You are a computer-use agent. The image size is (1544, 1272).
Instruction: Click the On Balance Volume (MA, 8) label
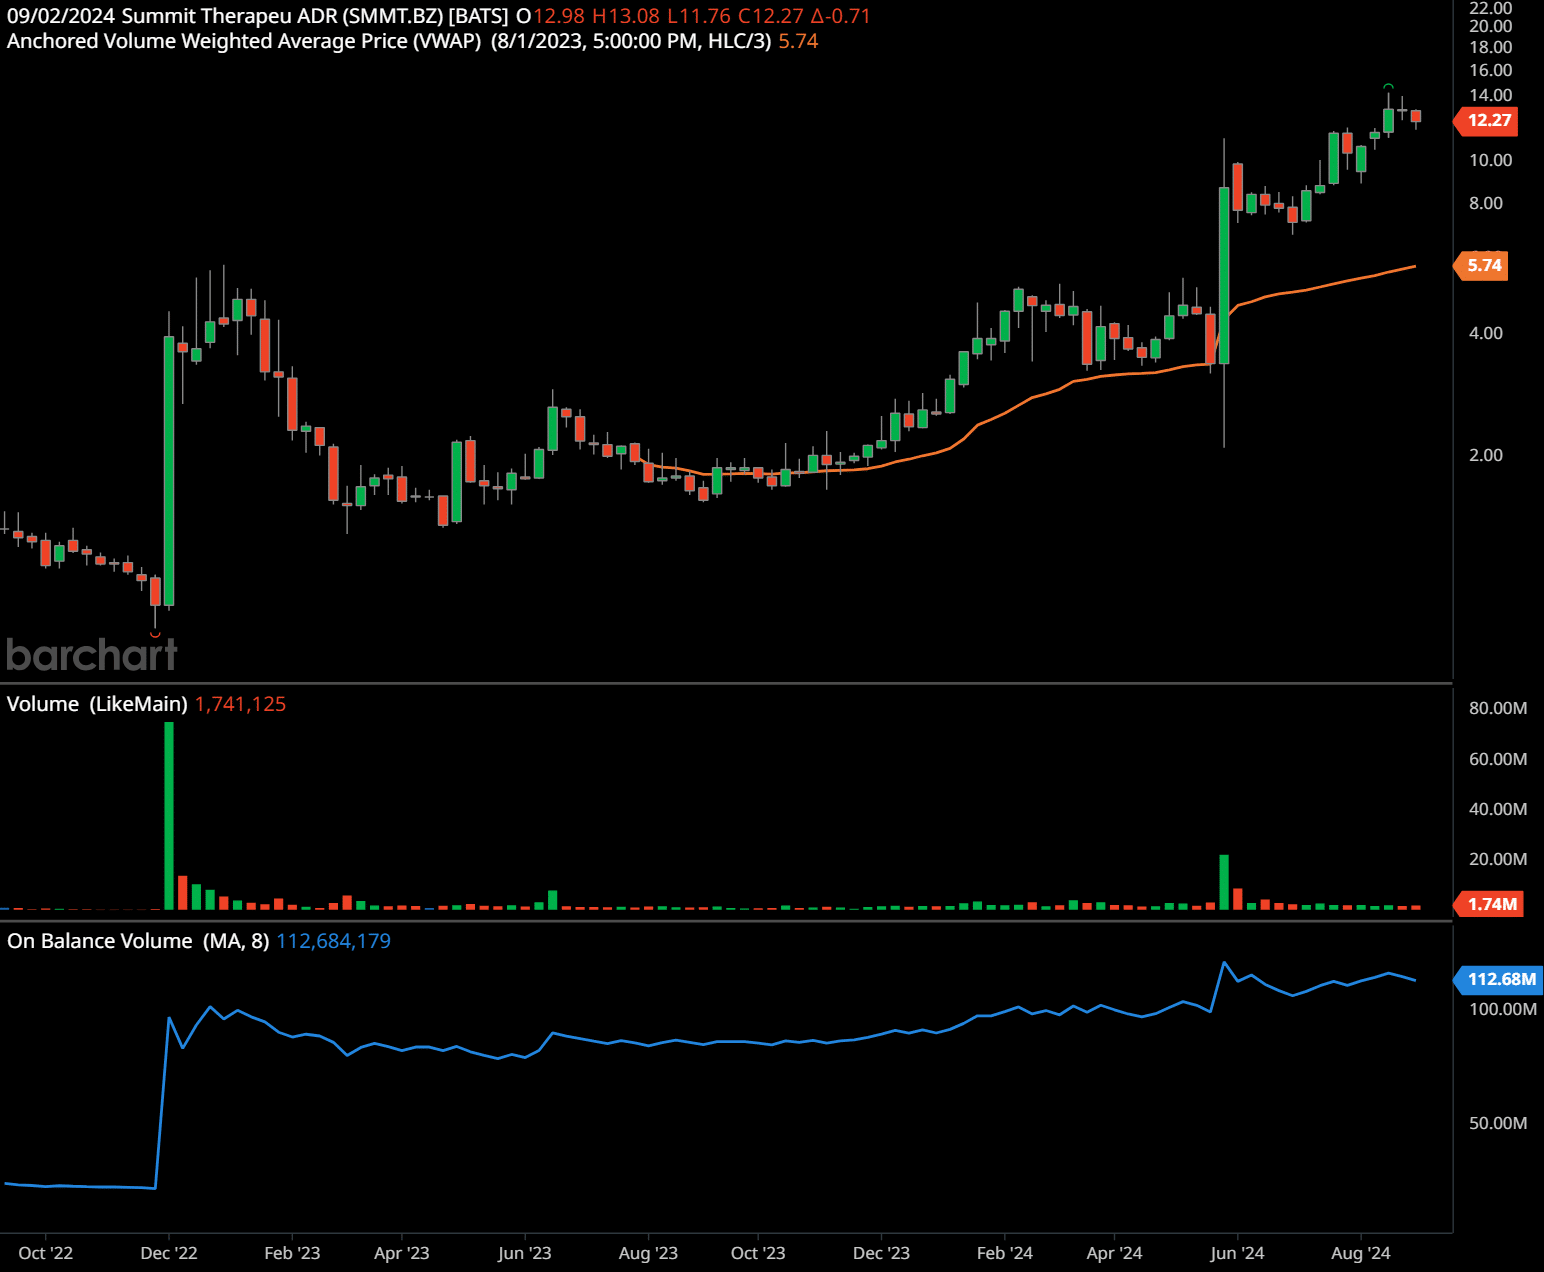pyautogui.click(x=138, y=941)
